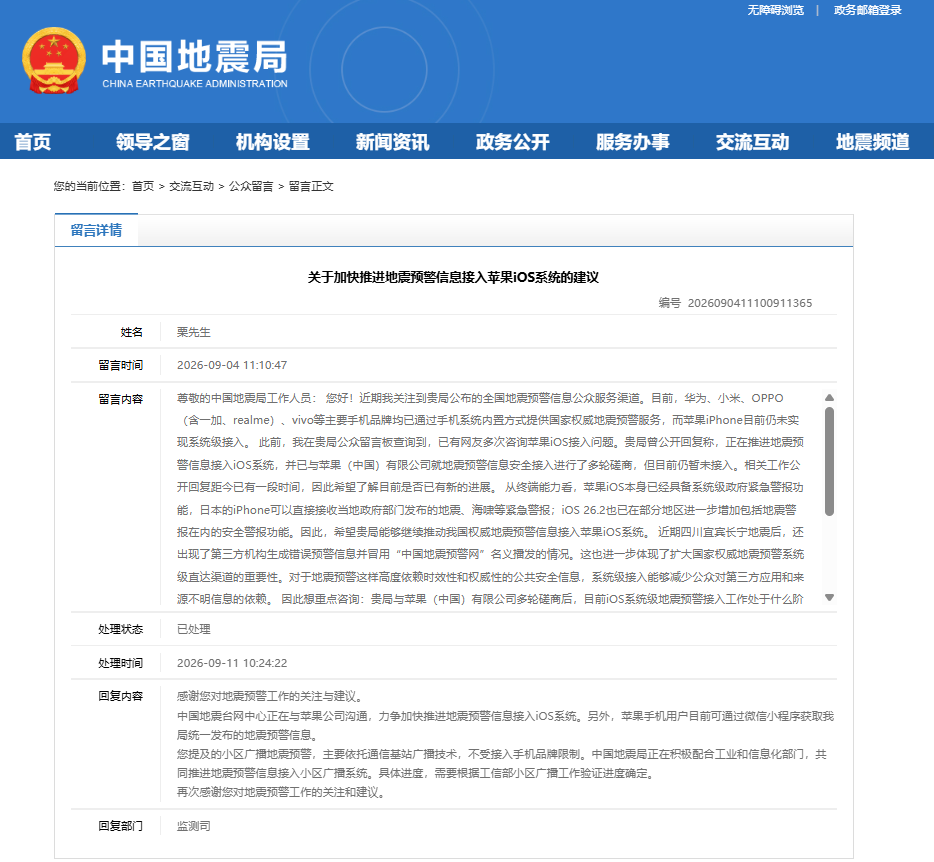Click the 留言内容 row label

[120, 399]
